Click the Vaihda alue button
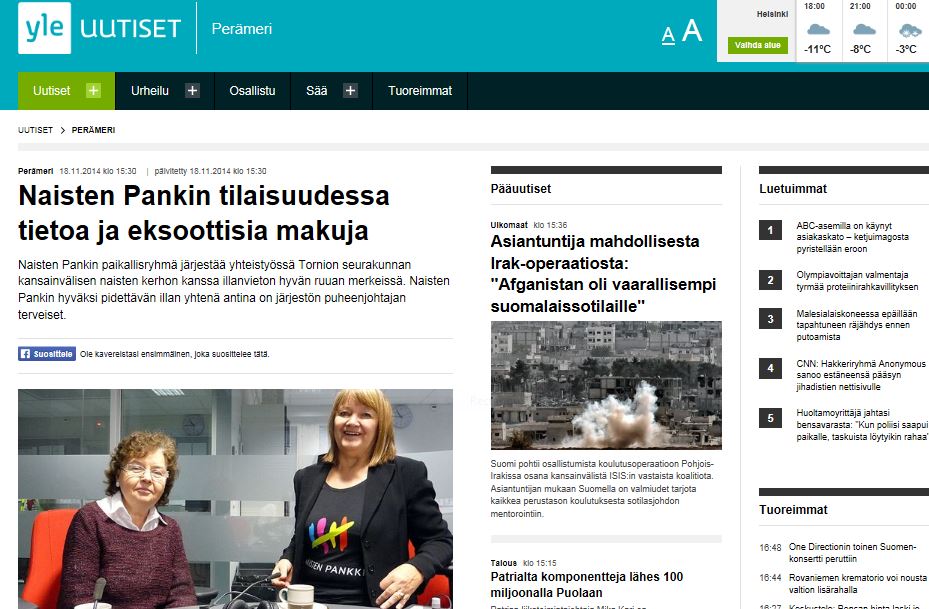Image resolution: width=929 pixels, height=609 pixels. [x=758, y=45]
